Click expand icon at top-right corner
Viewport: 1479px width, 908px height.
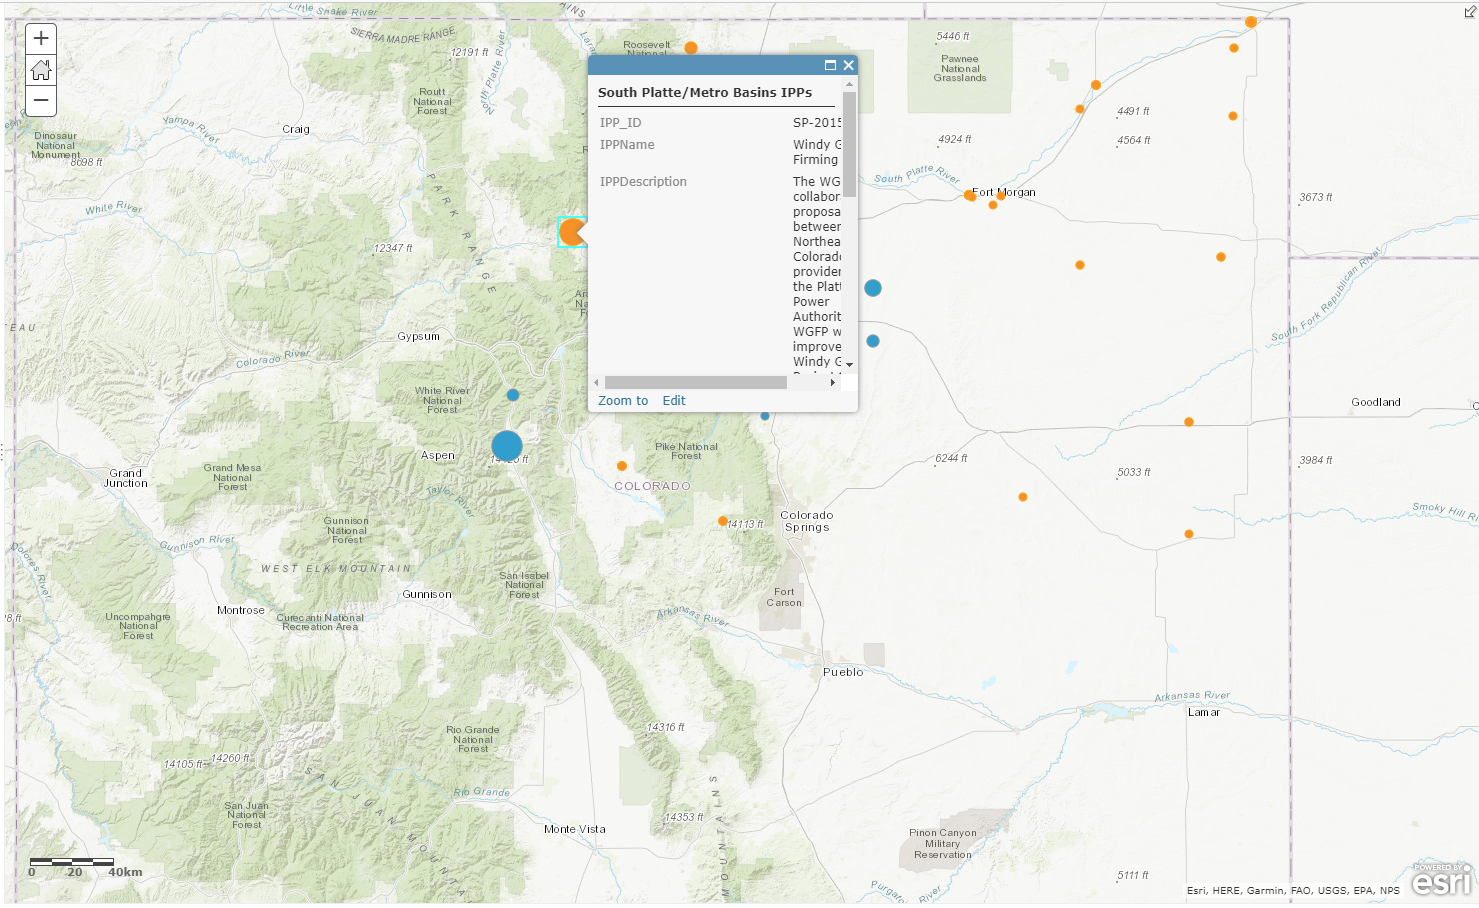[x=1469, y=12]
